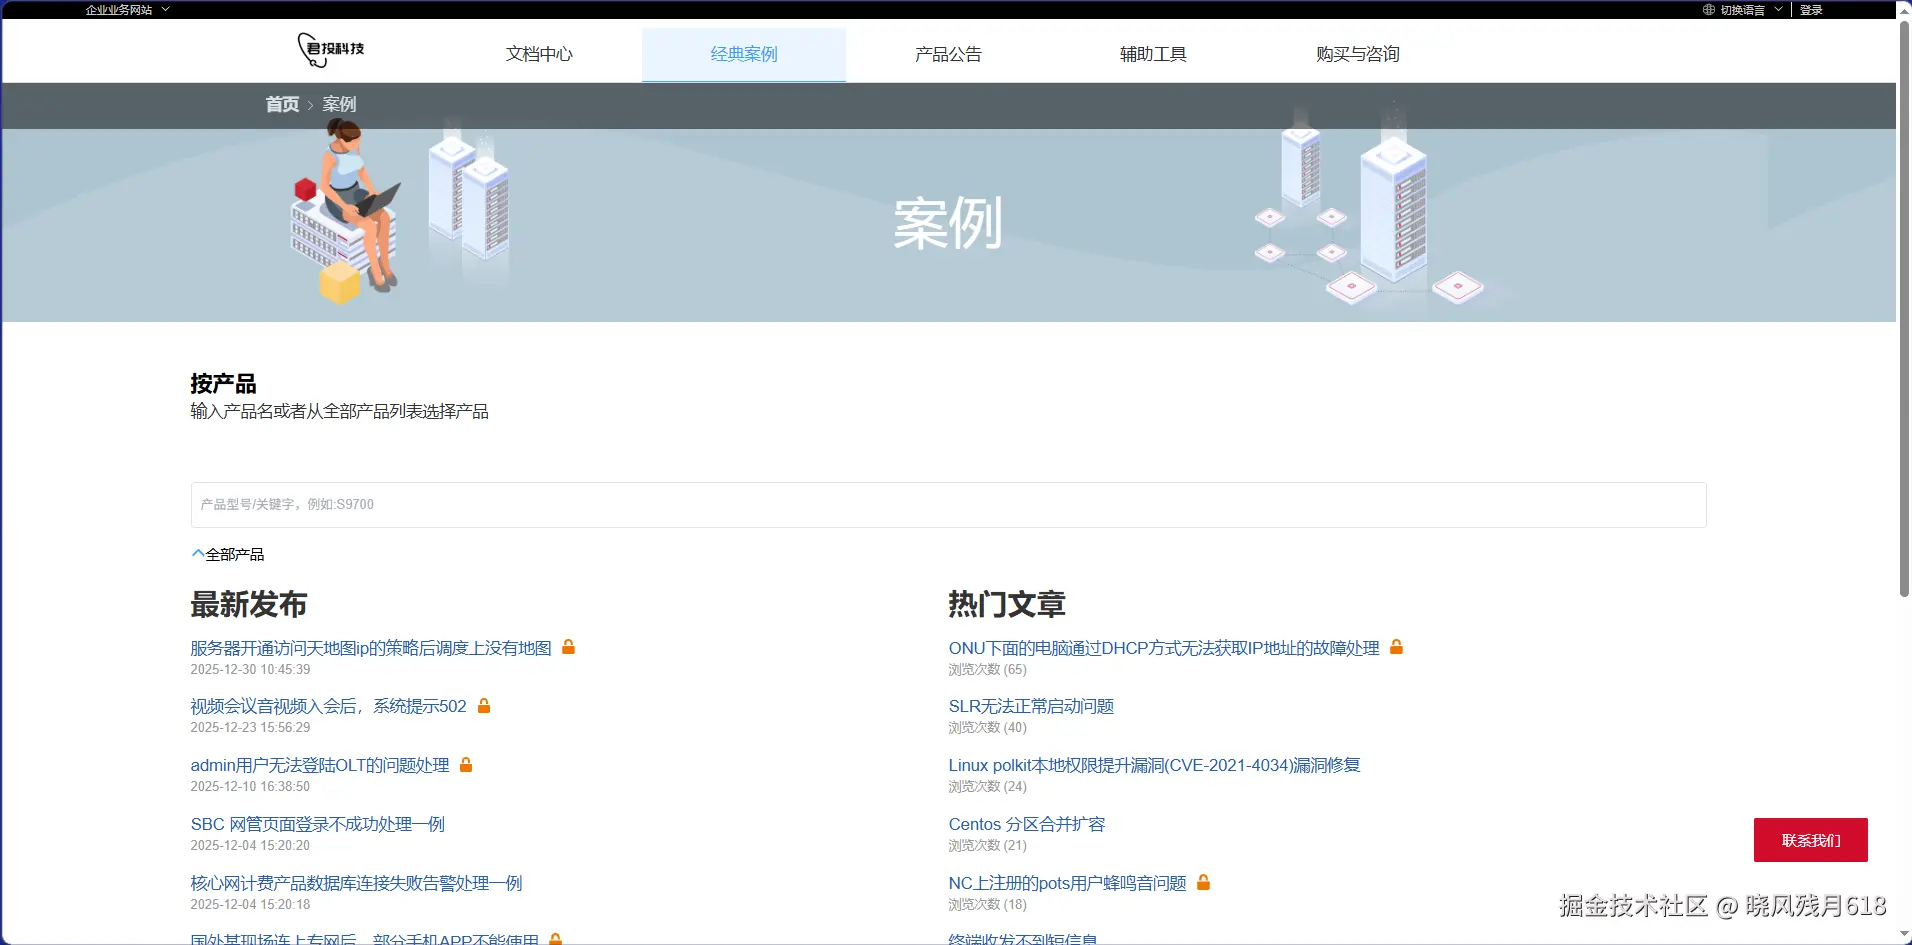The height and width of the screenshot is (945, 1912).
Task: Click the lock icon after NC上注册的pots用户蜂鸣音问题
Action: (x=1204, y=882)
